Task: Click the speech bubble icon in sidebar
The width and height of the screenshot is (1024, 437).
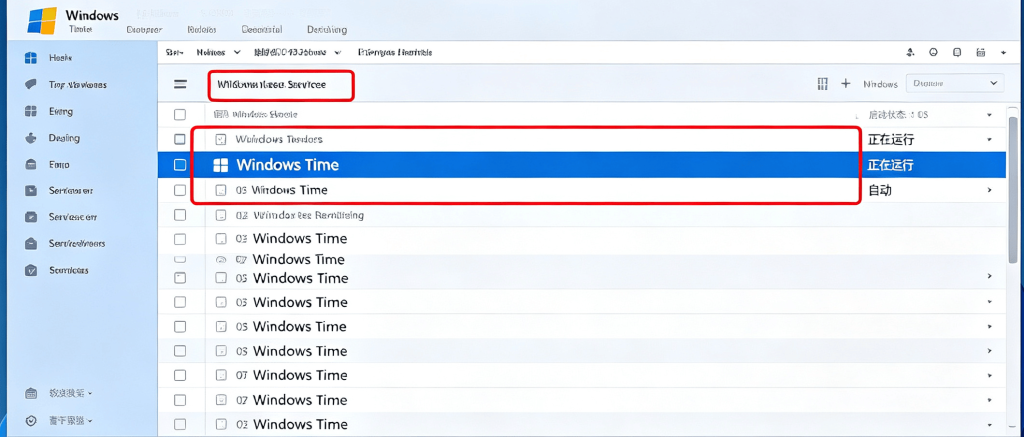Action: click(x=30, y=85)
